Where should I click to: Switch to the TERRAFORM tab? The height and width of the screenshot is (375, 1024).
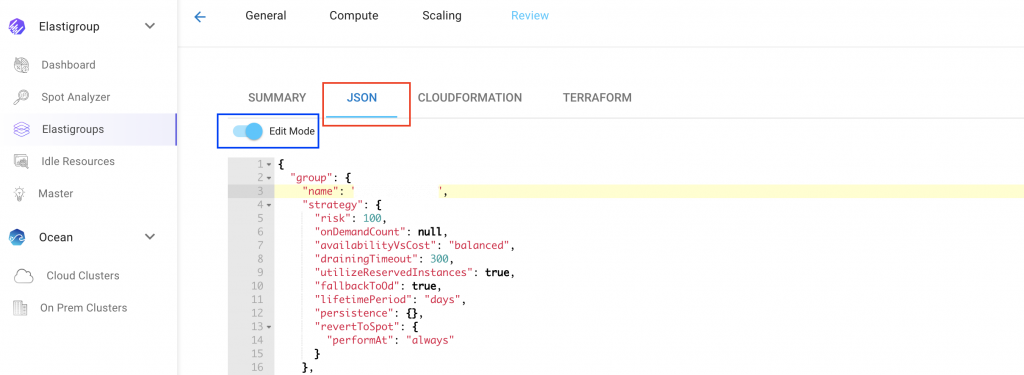click(597, 98)
